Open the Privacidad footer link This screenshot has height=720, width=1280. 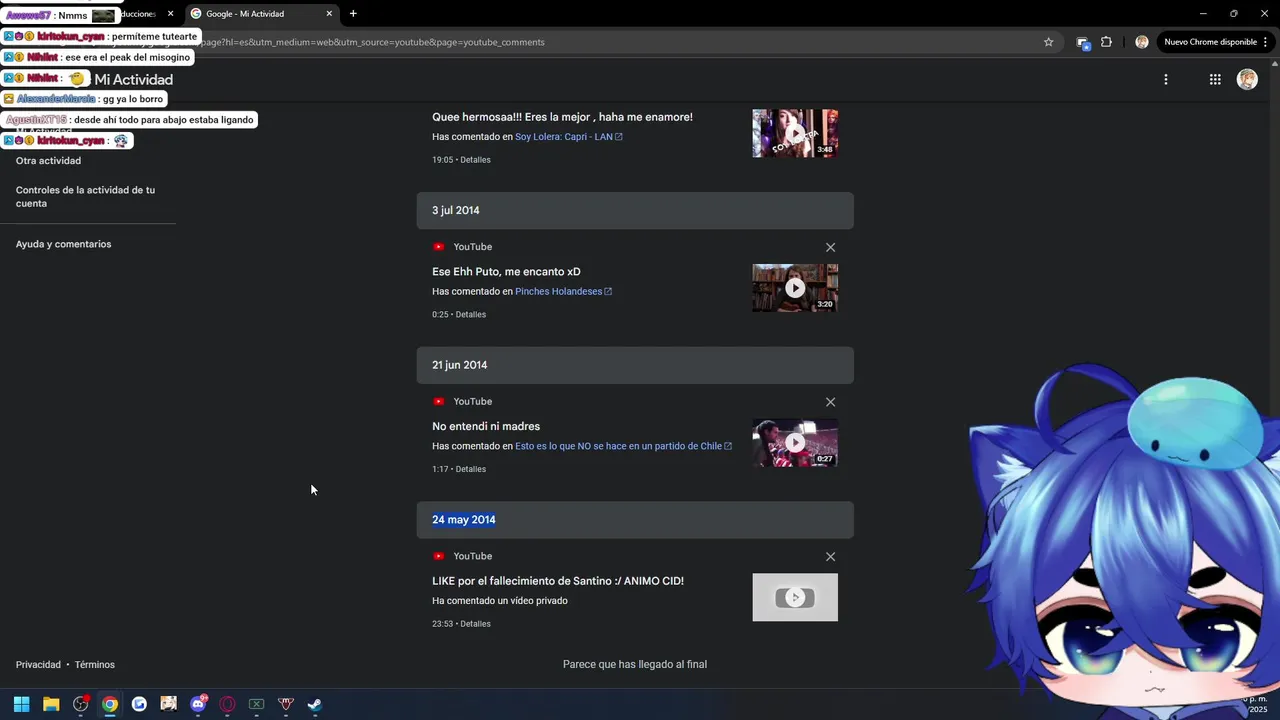pyautogui.click(x=38, y=665)
